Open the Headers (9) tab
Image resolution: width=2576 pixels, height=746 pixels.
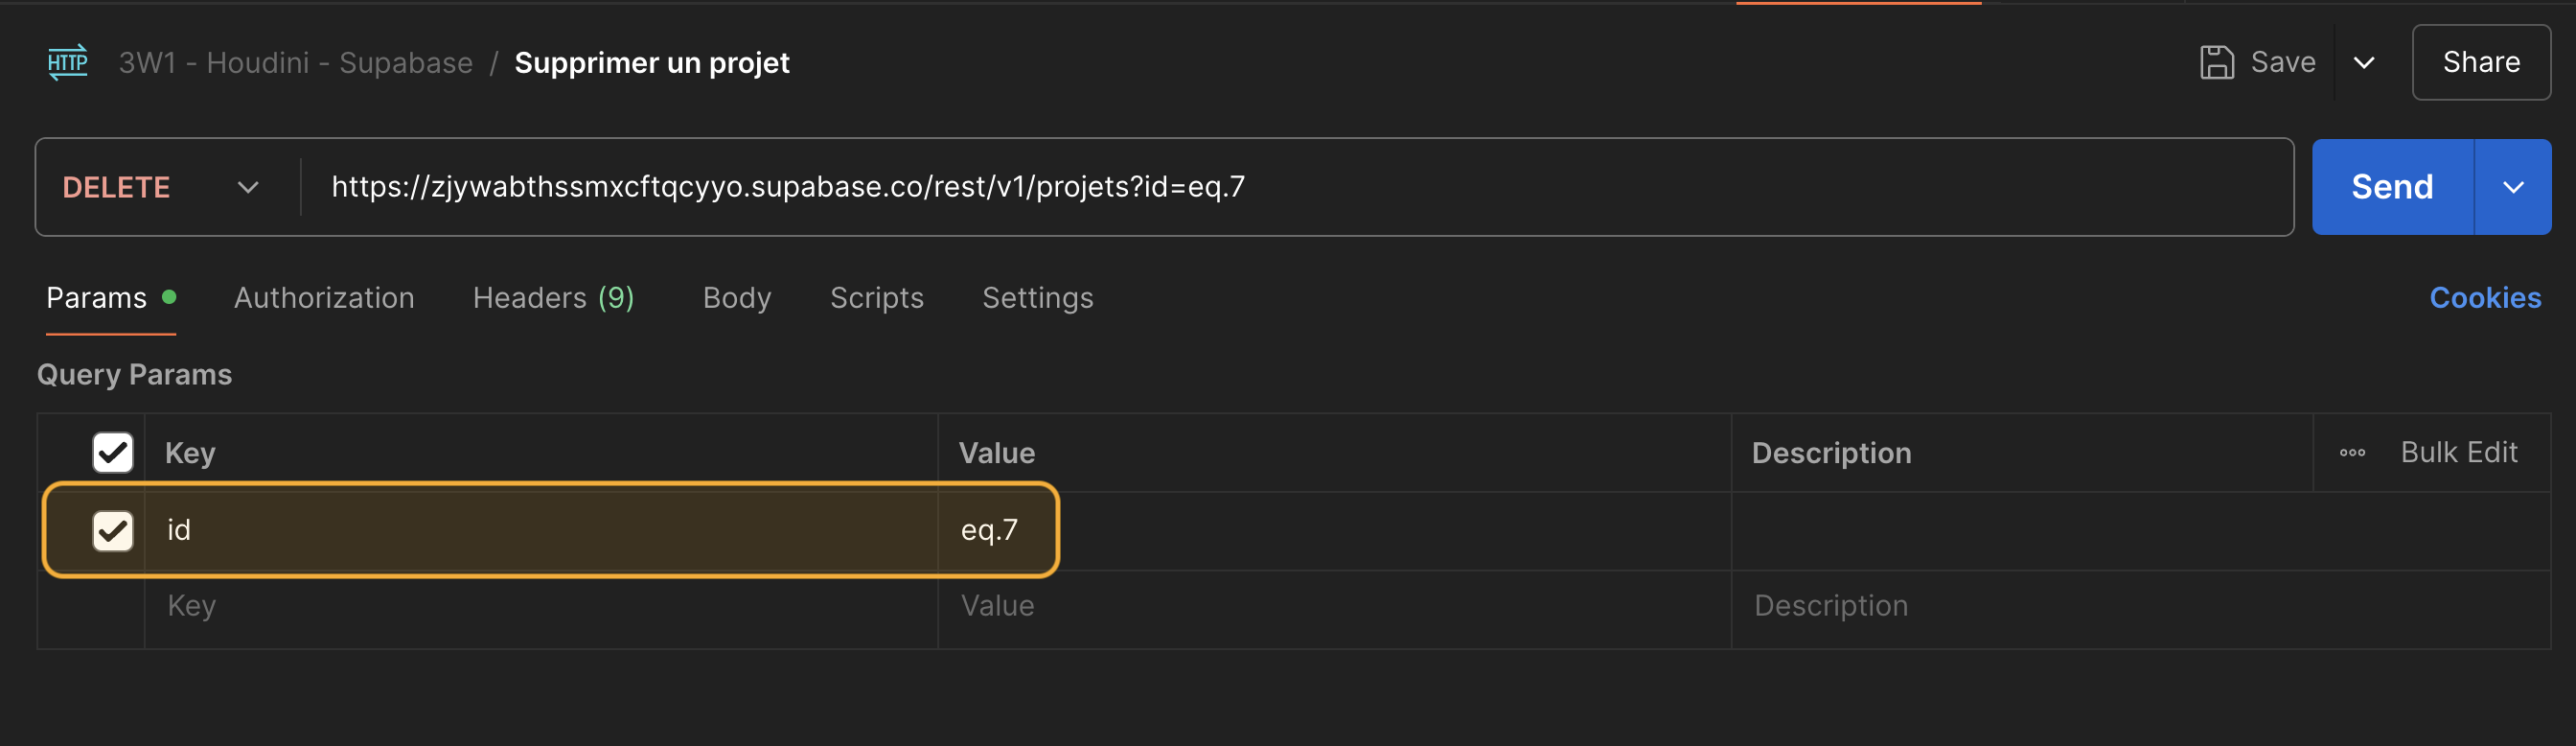point(553,298)
